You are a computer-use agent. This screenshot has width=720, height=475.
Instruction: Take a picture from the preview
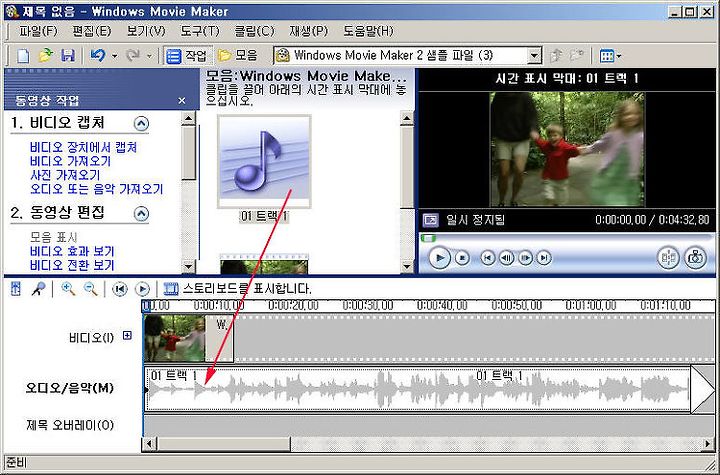pos(695,258)
